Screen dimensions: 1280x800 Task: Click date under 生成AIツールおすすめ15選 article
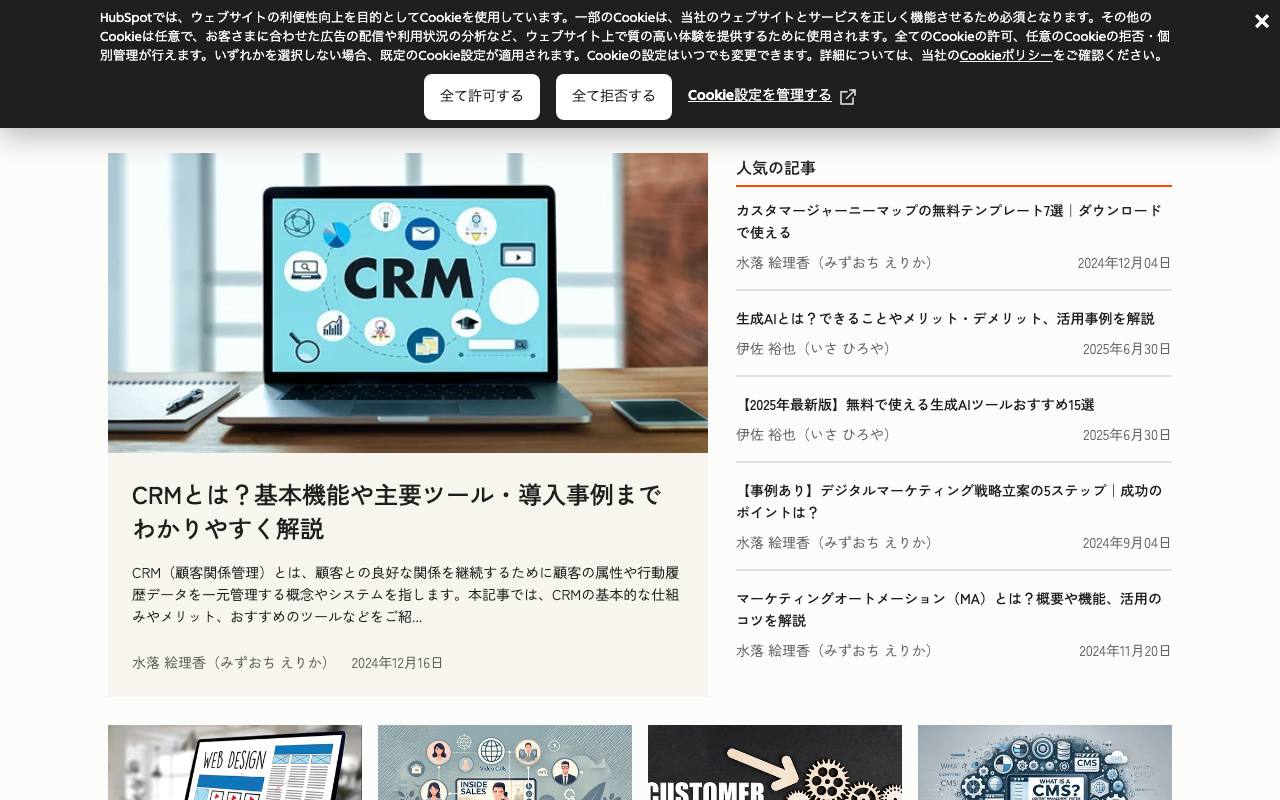point(1127,435)
